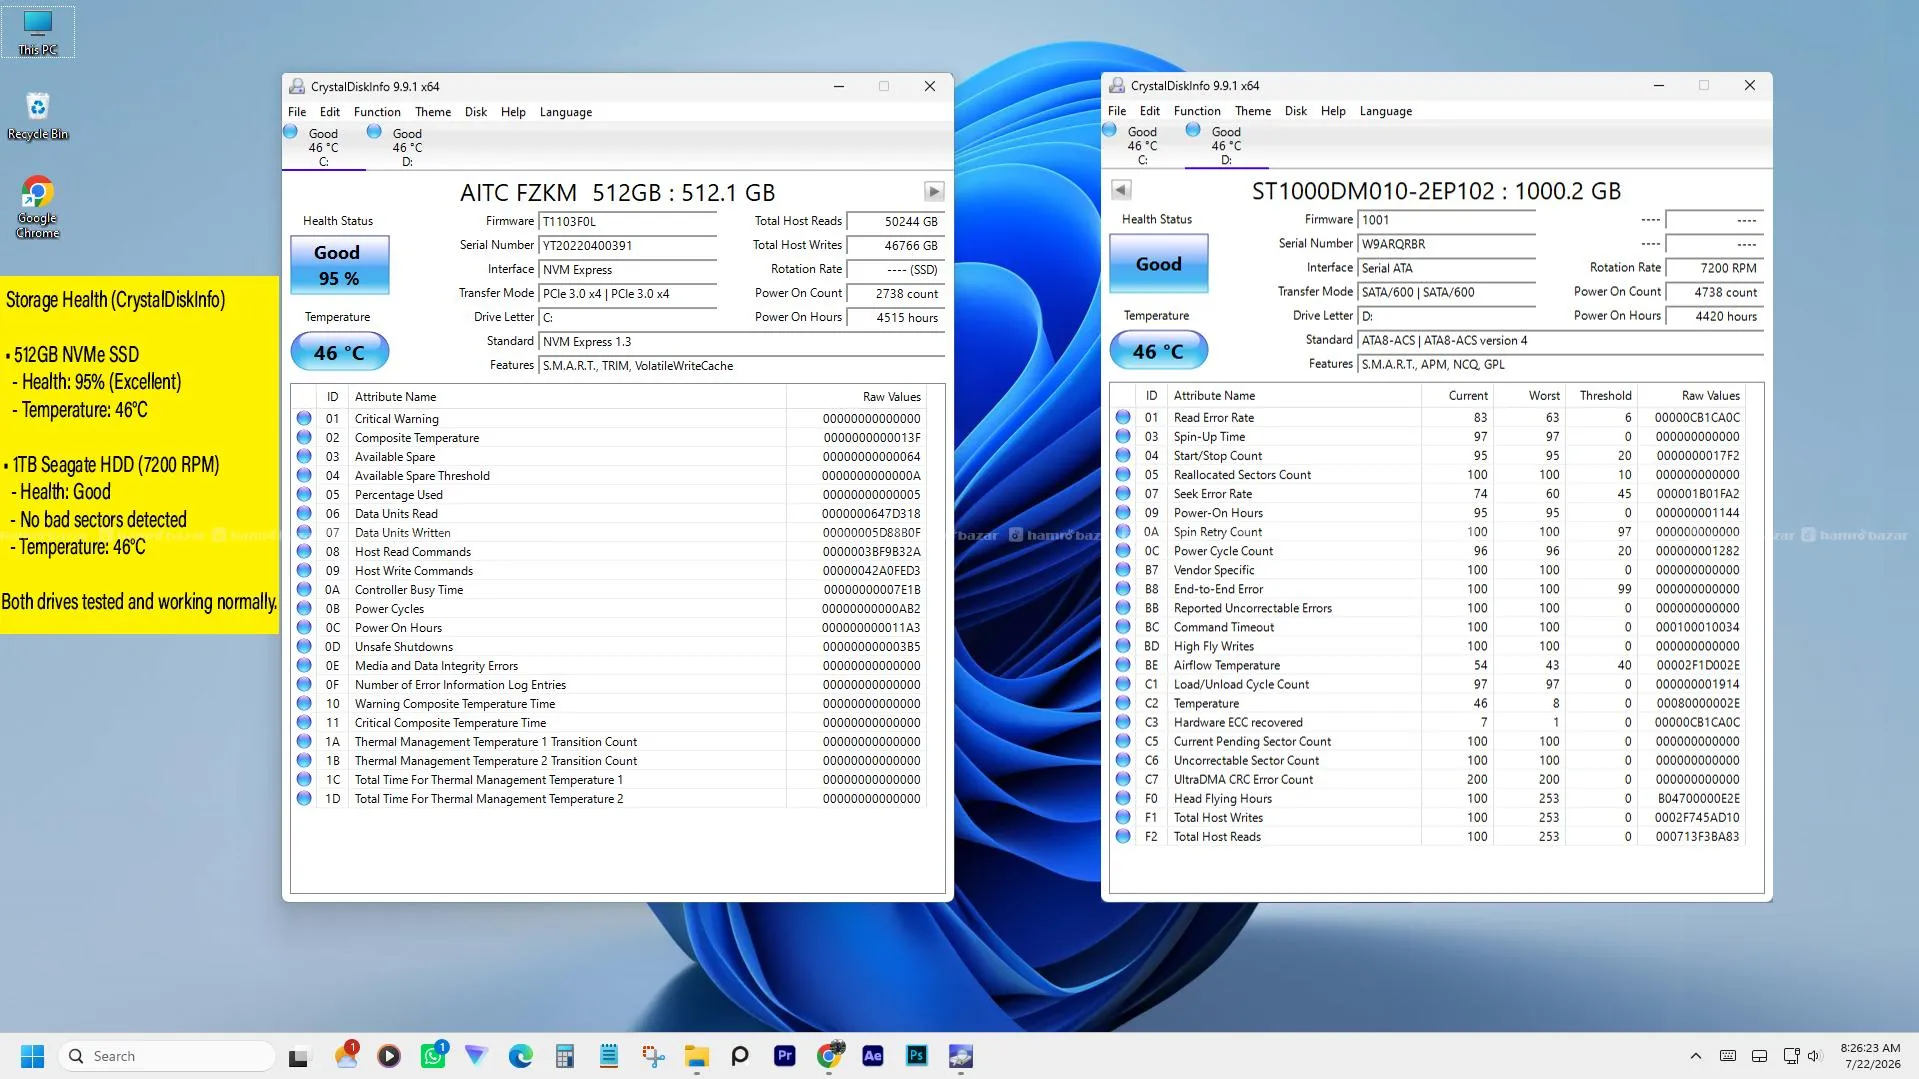
Task: Click status icon for Critical Warning row
Action: pyautogui.click(x=304, y=418)
